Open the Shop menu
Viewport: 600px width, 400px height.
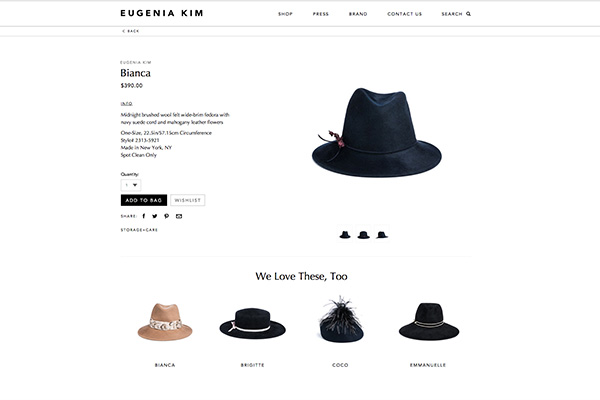point(285,14)
